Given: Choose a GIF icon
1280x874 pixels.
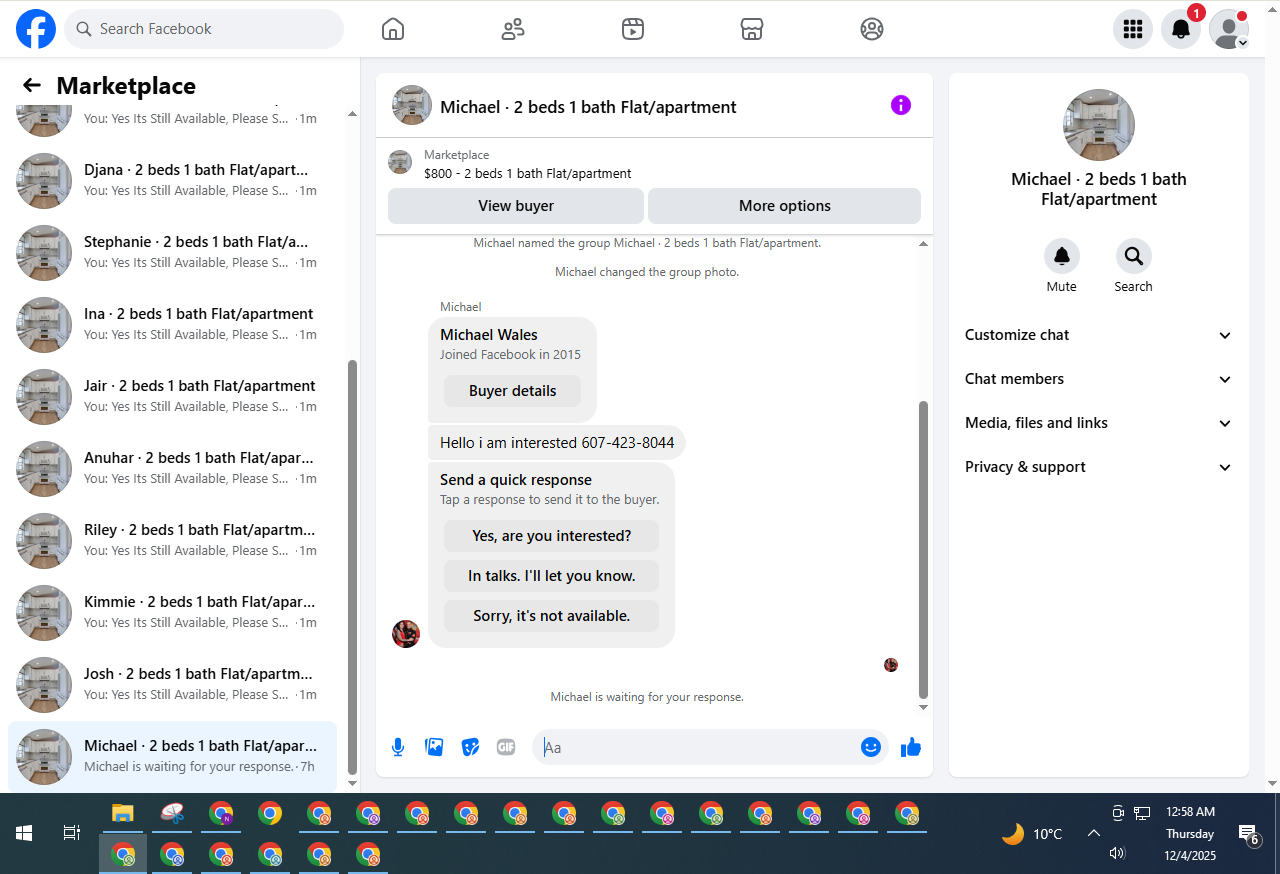Looking at the screenshot, I should pyautogui.click(x=506, y=747).
